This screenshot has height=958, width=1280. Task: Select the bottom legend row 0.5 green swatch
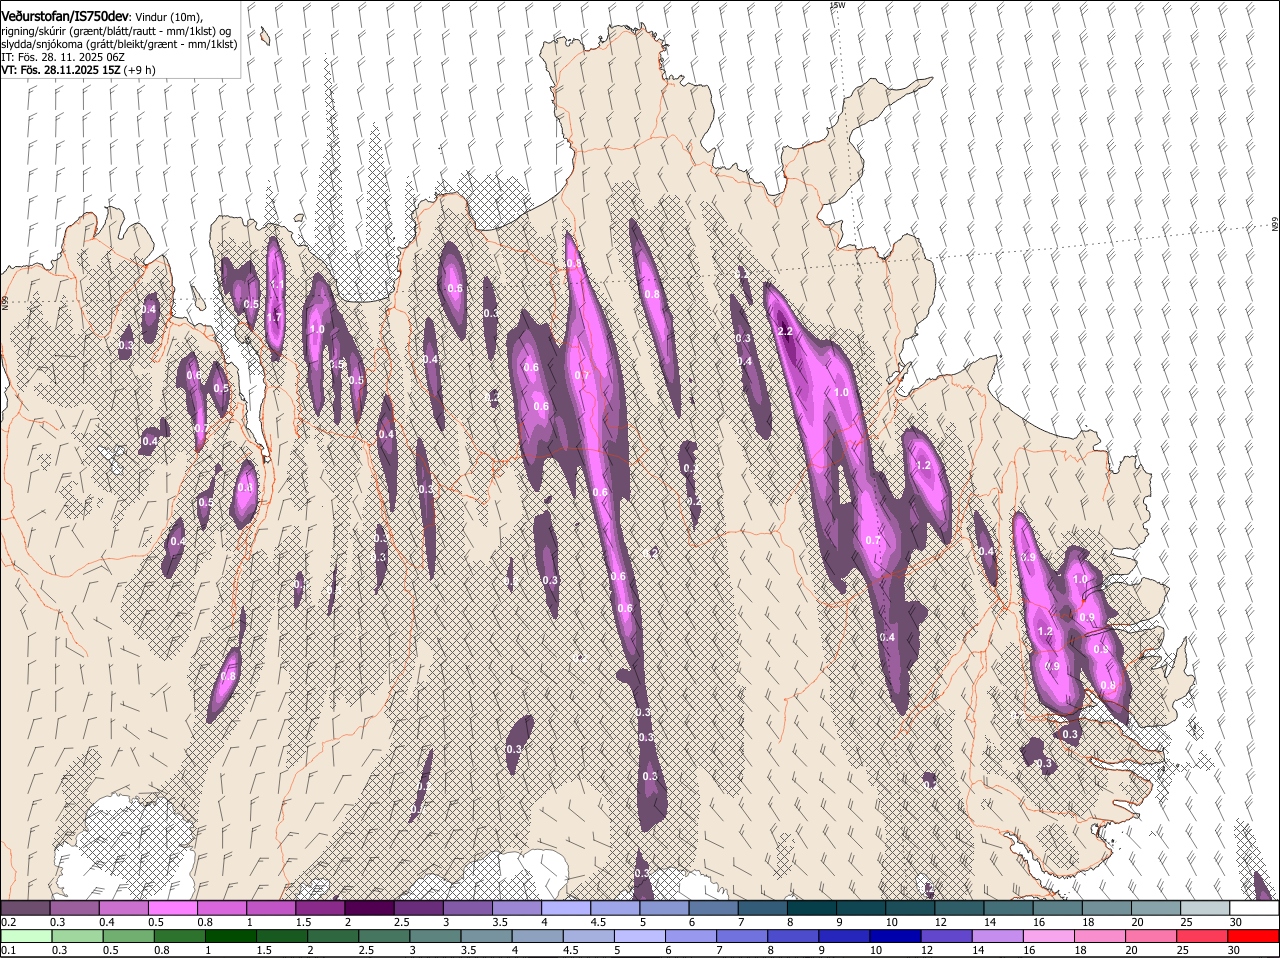coord(128,937)
